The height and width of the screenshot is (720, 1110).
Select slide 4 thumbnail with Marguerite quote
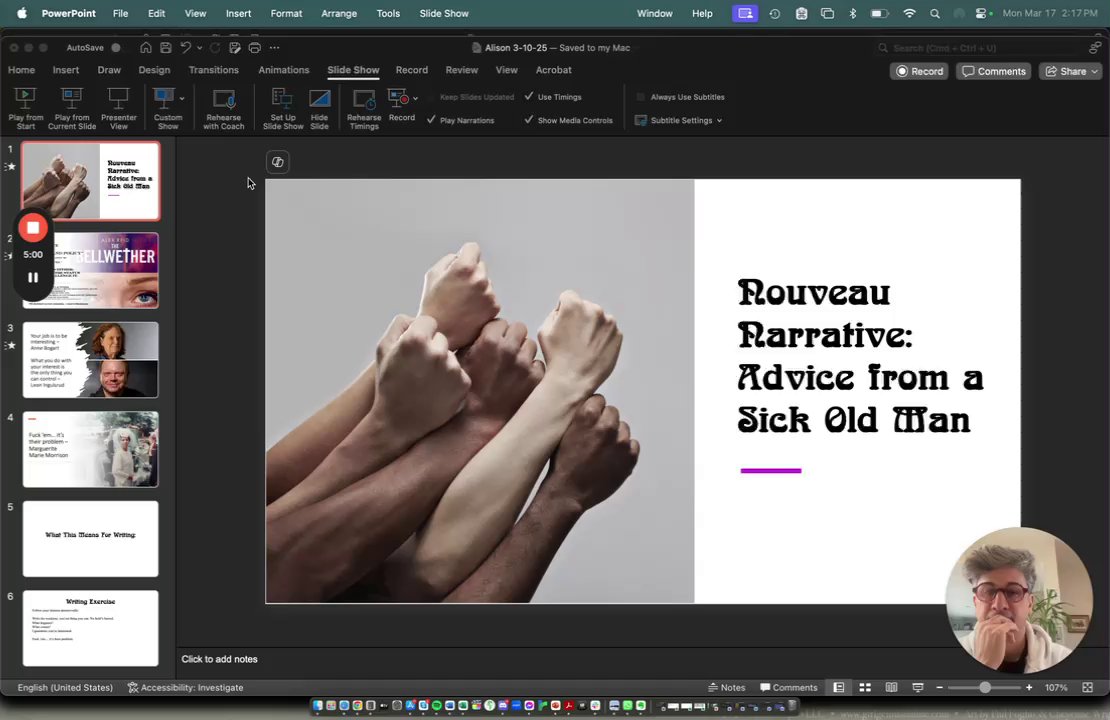point(90,450)
